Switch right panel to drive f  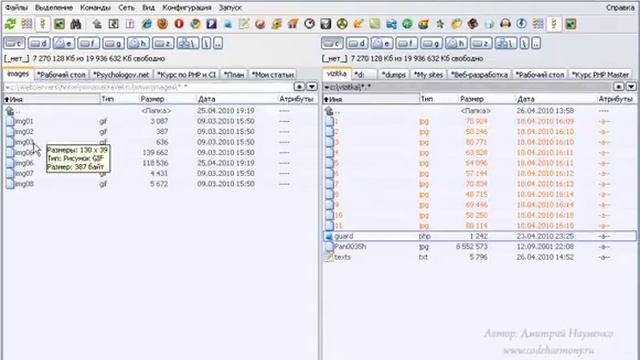(x=407, y=43)
